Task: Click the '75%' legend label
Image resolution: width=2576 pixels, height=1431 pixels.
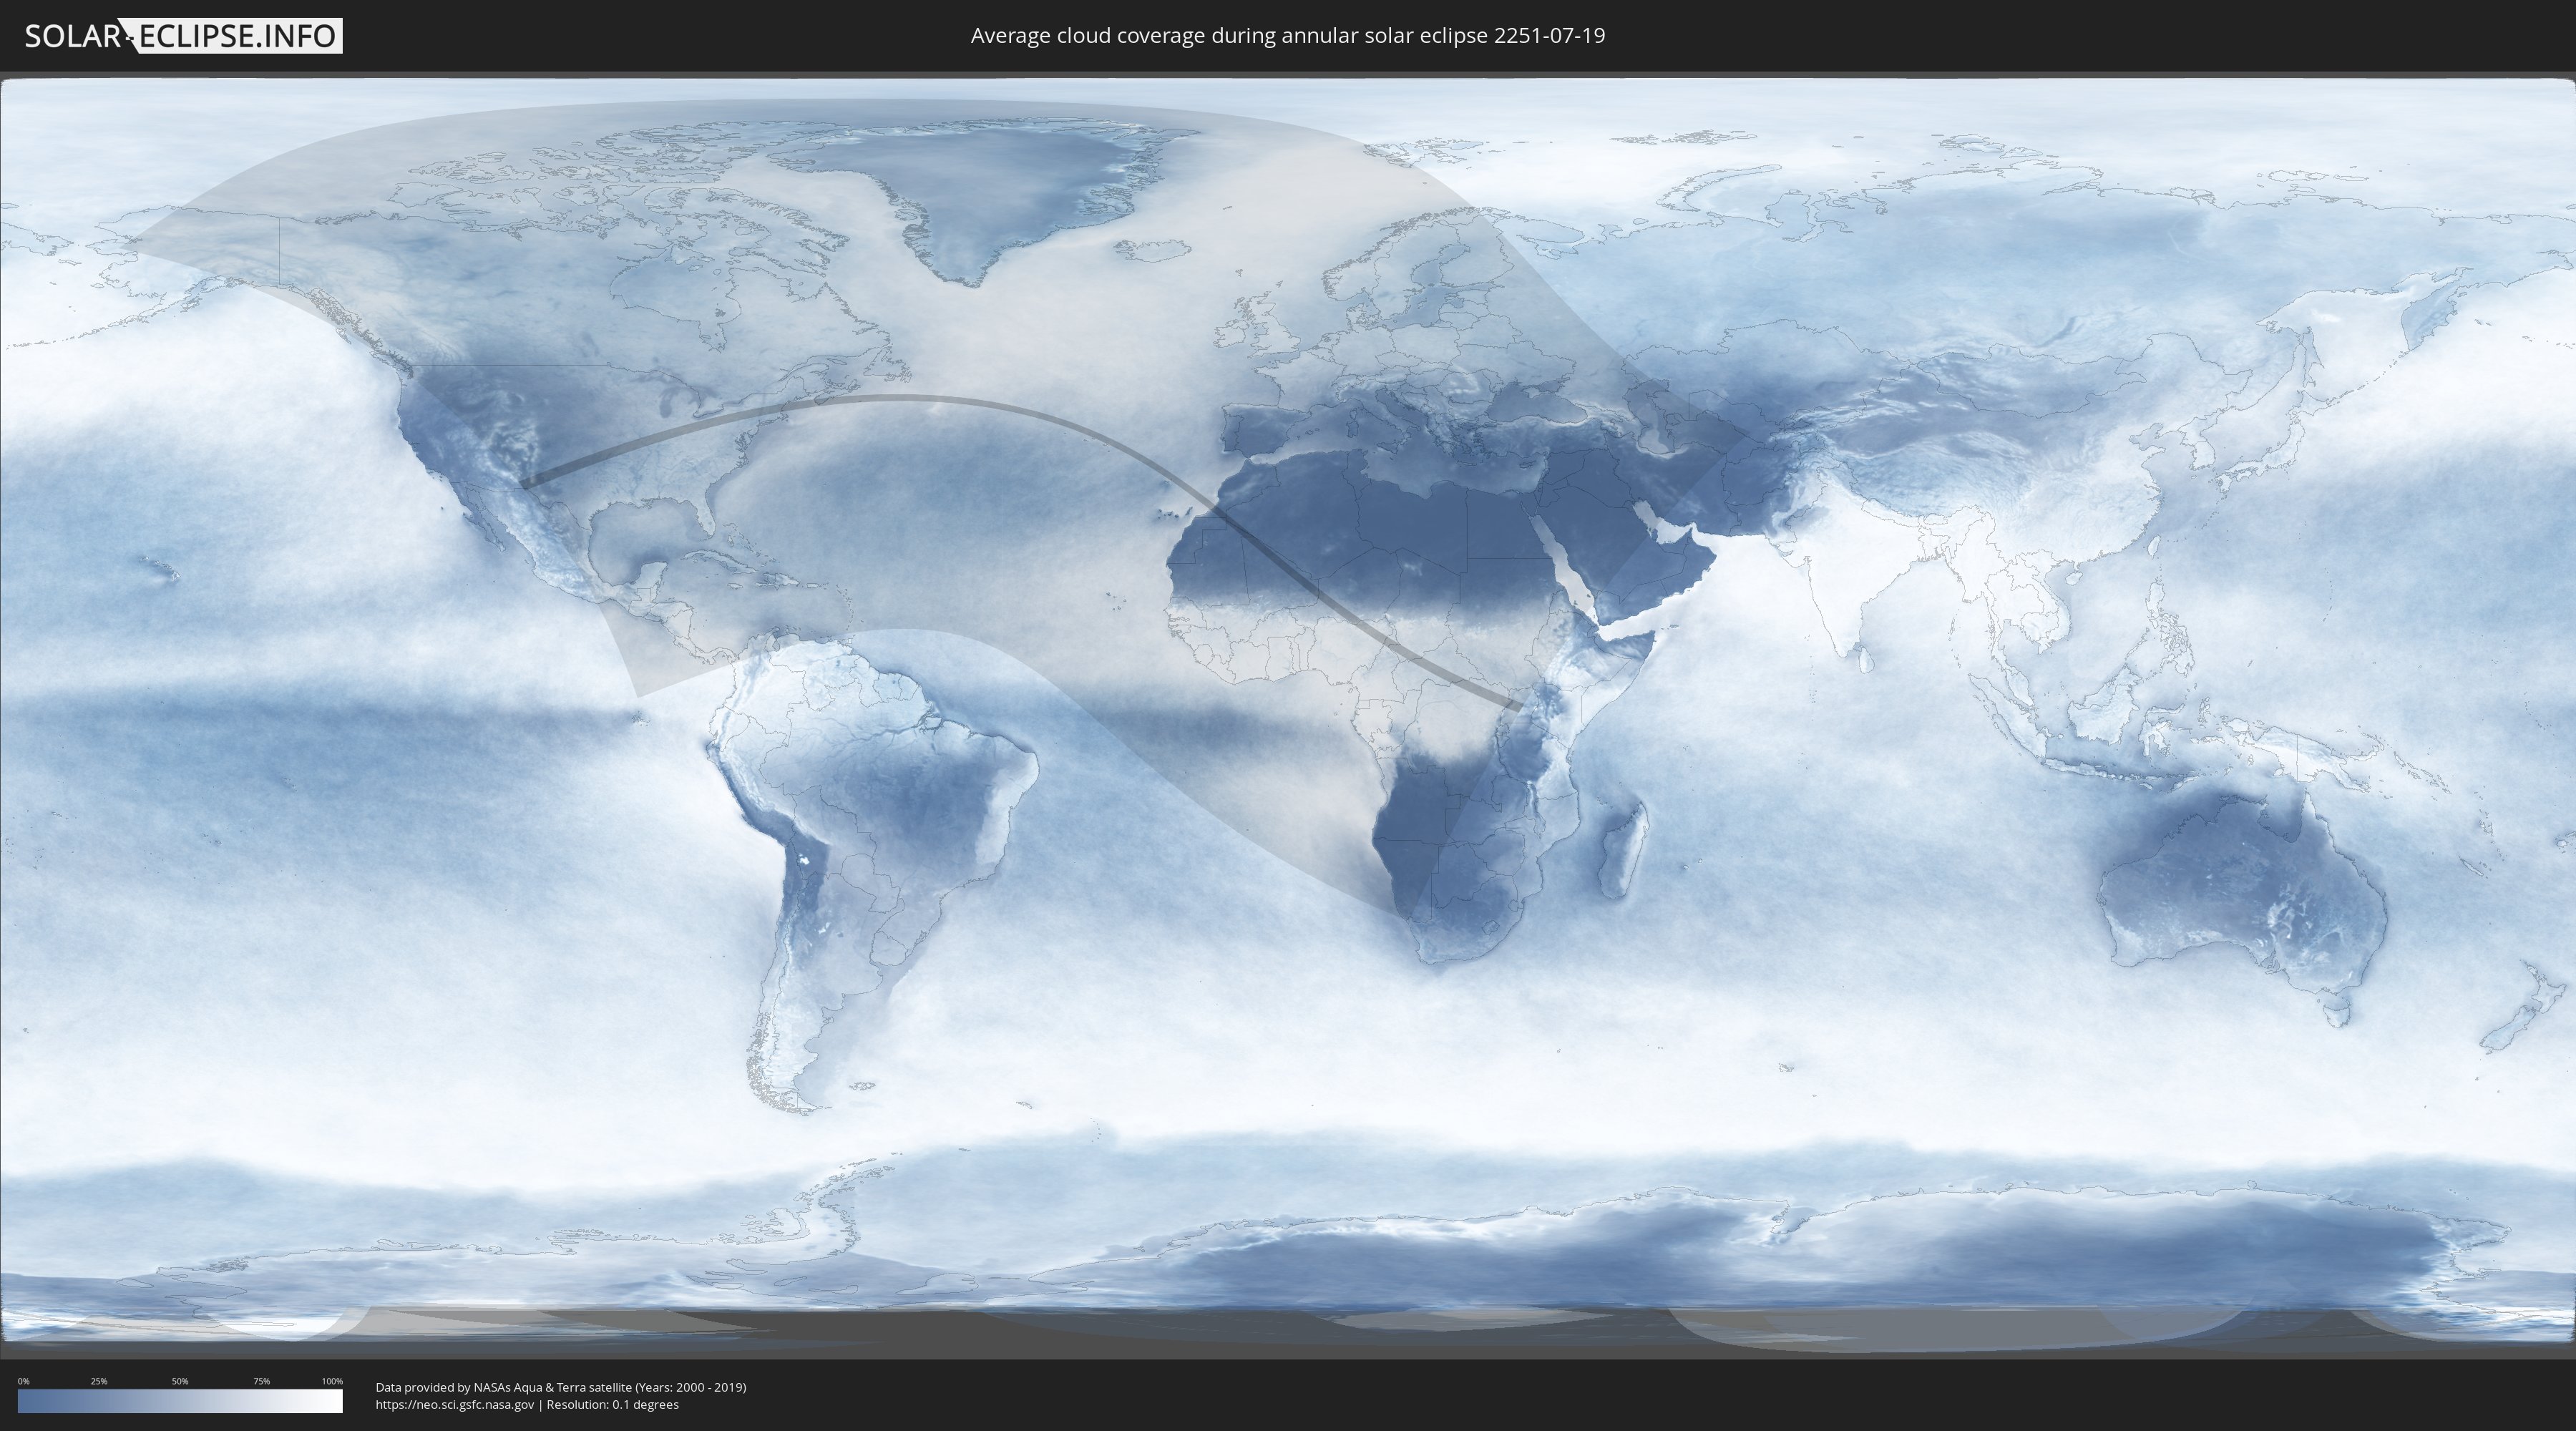Action: (261, 1381)
